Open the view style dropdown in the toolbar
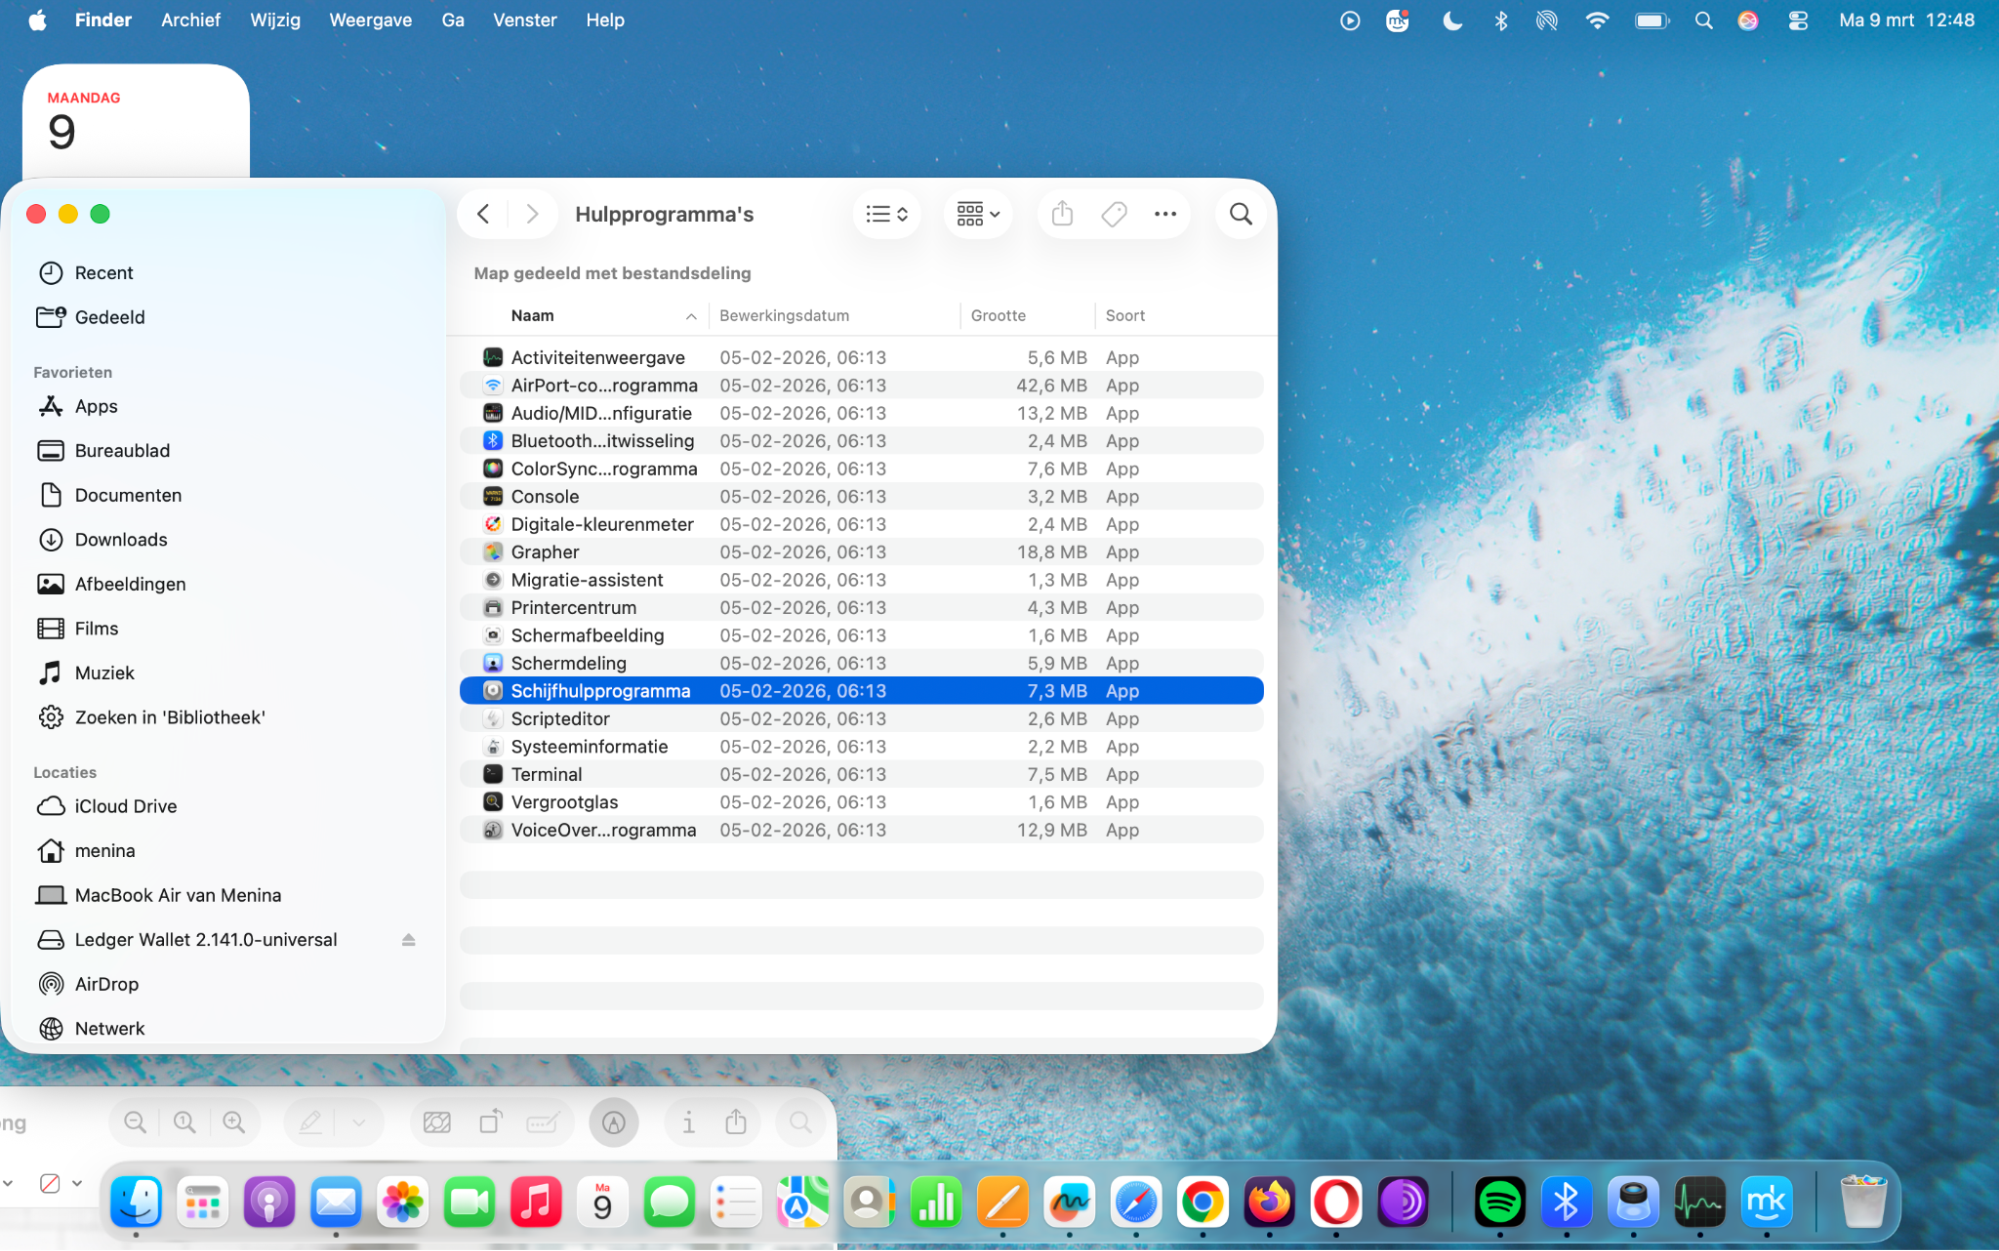 (886, 213)
